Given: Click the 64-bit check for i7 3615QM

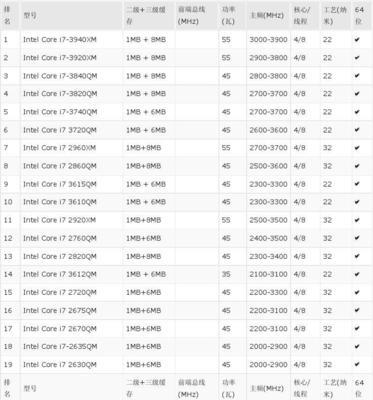Looking at the screenshot, I should click(357, 184).
